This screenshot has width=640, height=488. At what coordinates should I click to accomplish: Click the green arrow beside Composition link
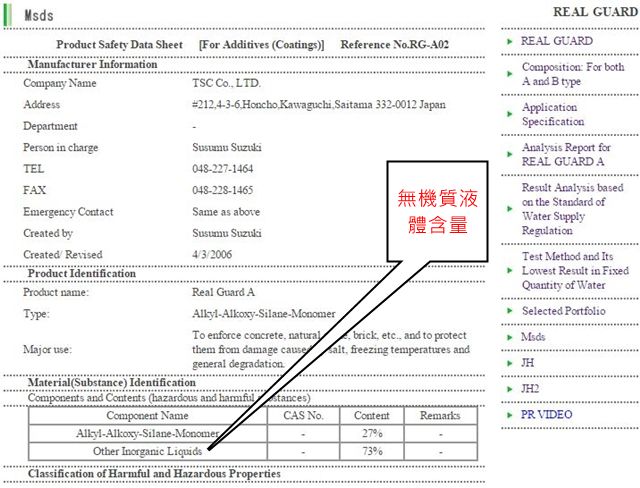coord(509,74)
